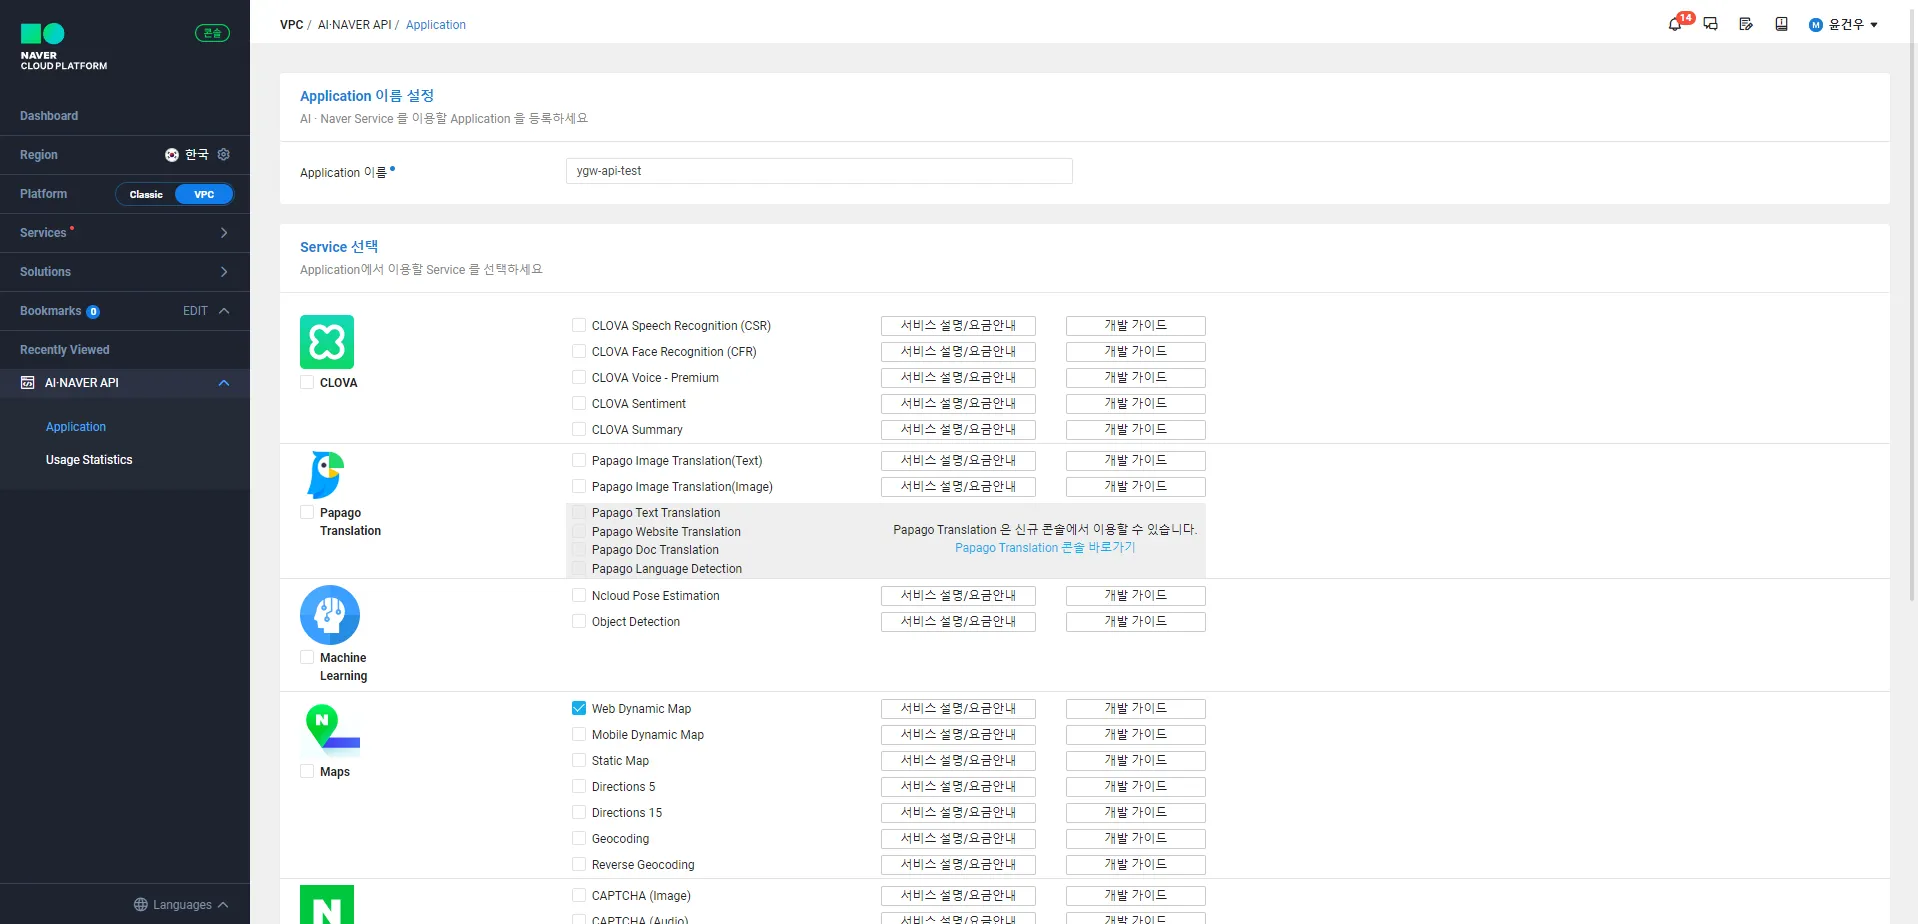Check the Static Map checkbox
Screen dimensions: 1918x924
click(x=579, y=760)
